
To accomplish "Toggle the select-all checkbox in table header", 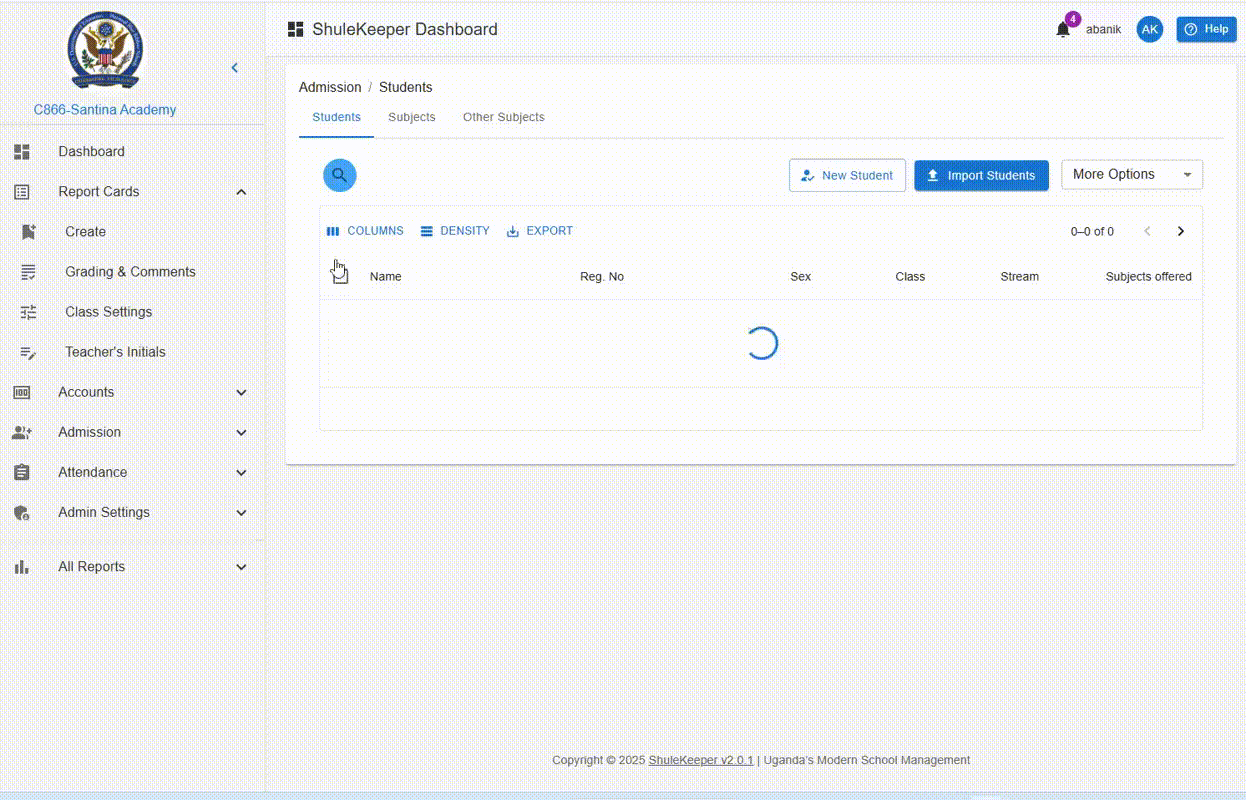I will click(x=340, y=276).
